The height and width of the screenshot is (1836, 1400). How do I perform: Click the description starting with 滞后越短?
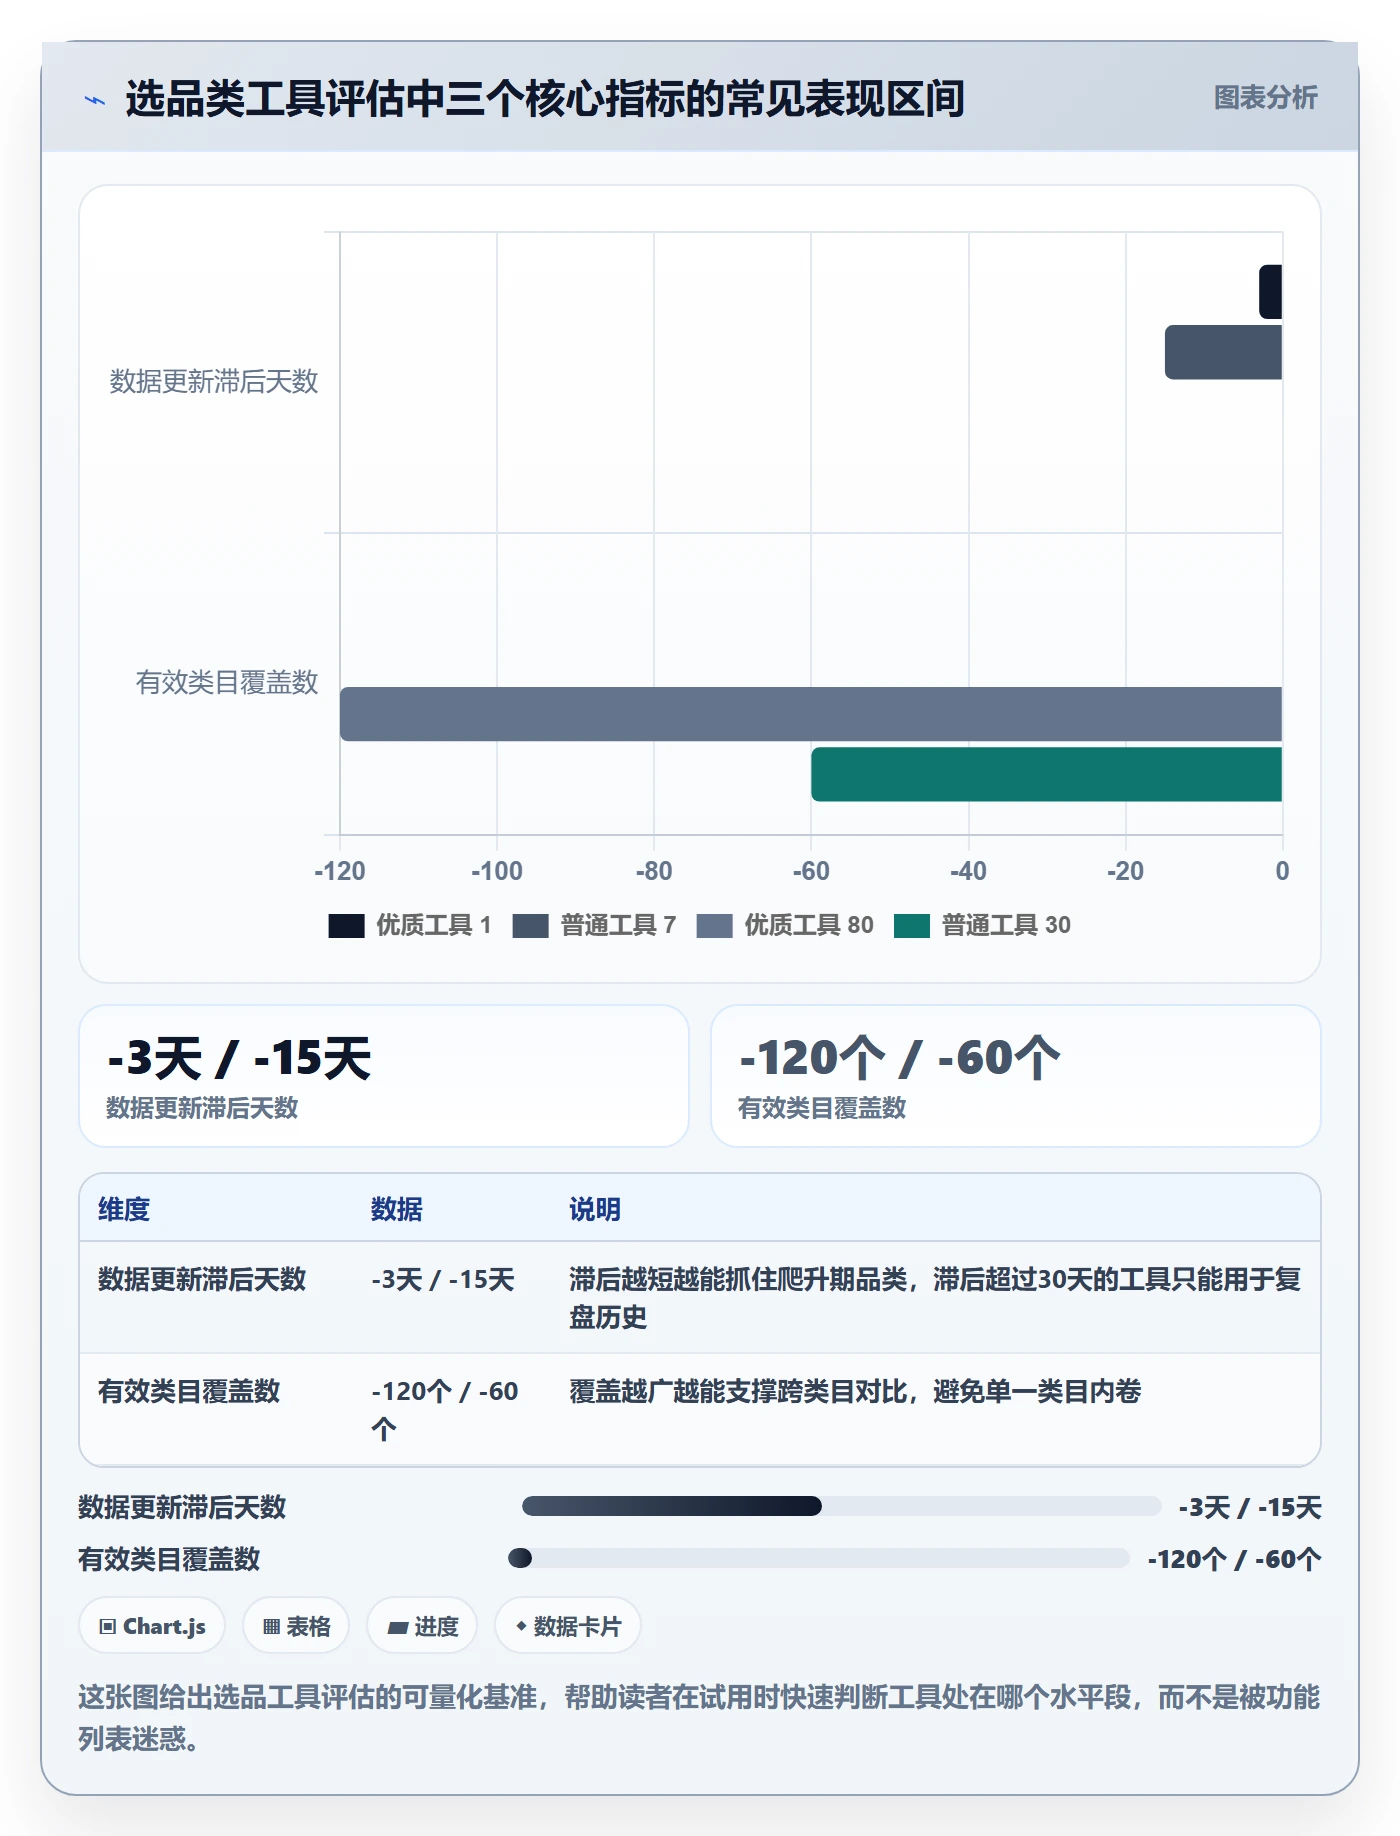point(935,1298)
